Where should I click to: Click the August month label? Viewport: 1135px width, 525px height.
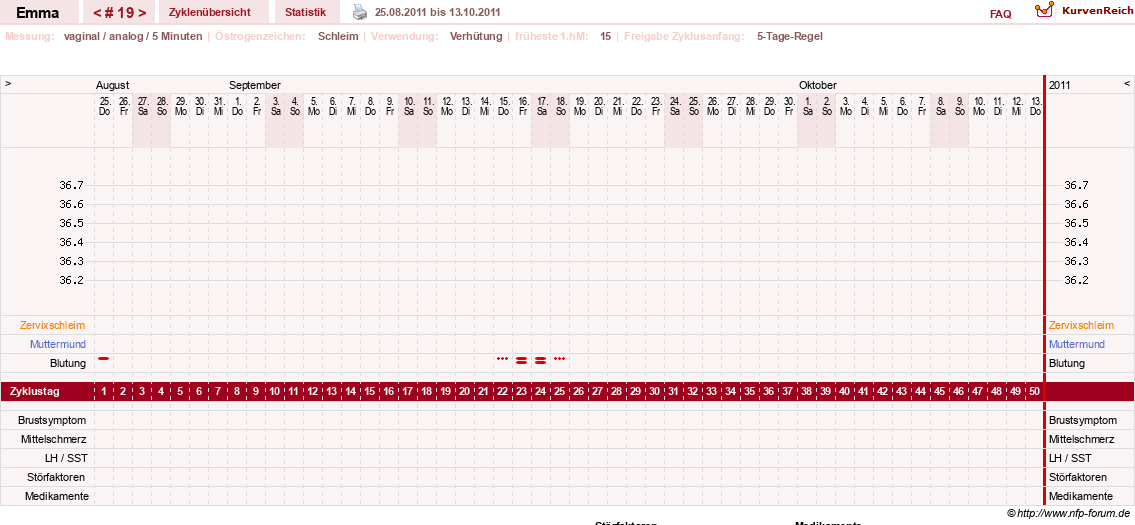(x=112, y=85)
